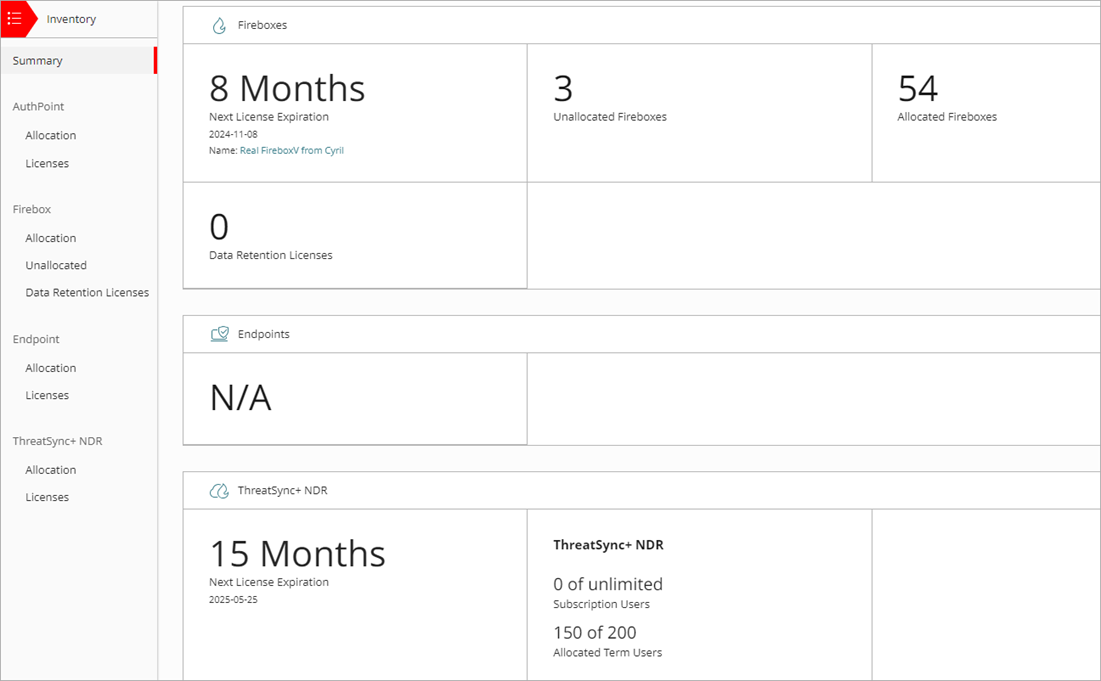This screenshot has width=1101, height=681.
Task: Open ThreatSync+ NDR Licenses page
Action: [46, 496]
